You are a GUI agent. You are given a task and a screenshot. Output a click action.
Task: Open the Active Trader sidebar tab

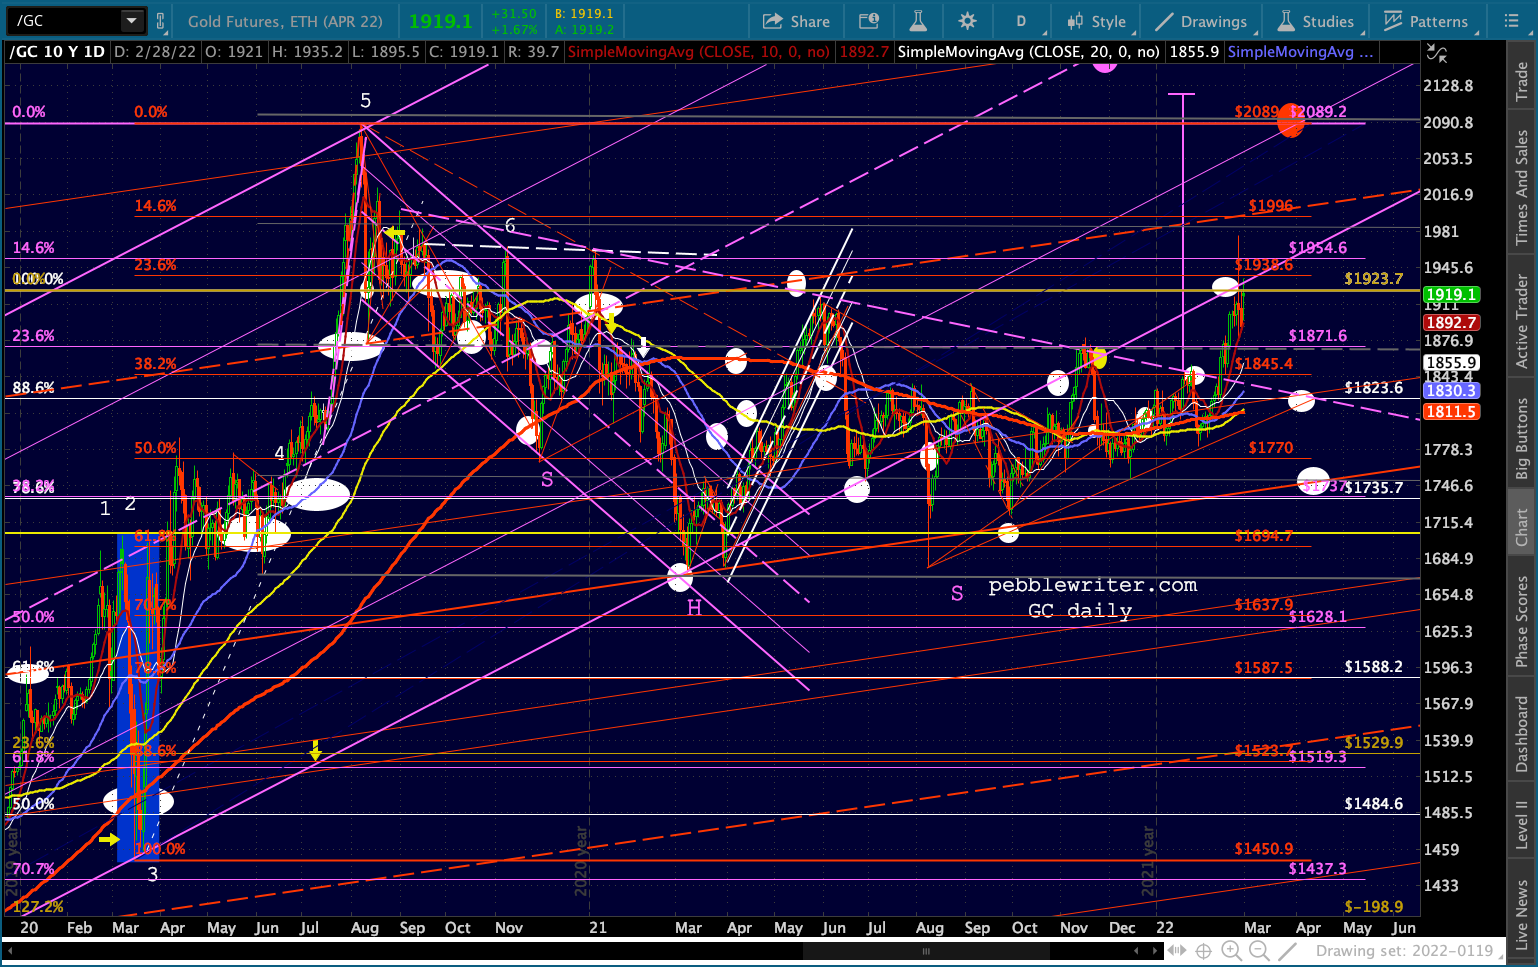(1522, 321)
